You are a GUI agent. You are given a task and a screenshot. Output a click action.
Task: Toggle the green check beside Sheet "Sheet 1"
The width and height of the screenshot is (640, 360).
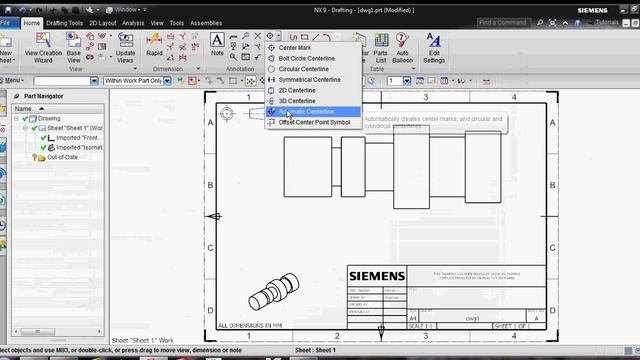pyautogui.click(x=34, y=128)
